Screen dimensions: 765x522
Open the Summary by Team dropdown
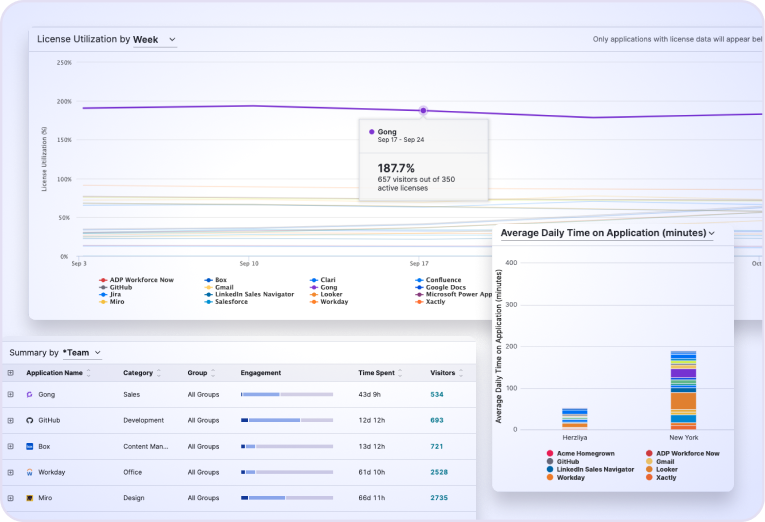(81, 352)
